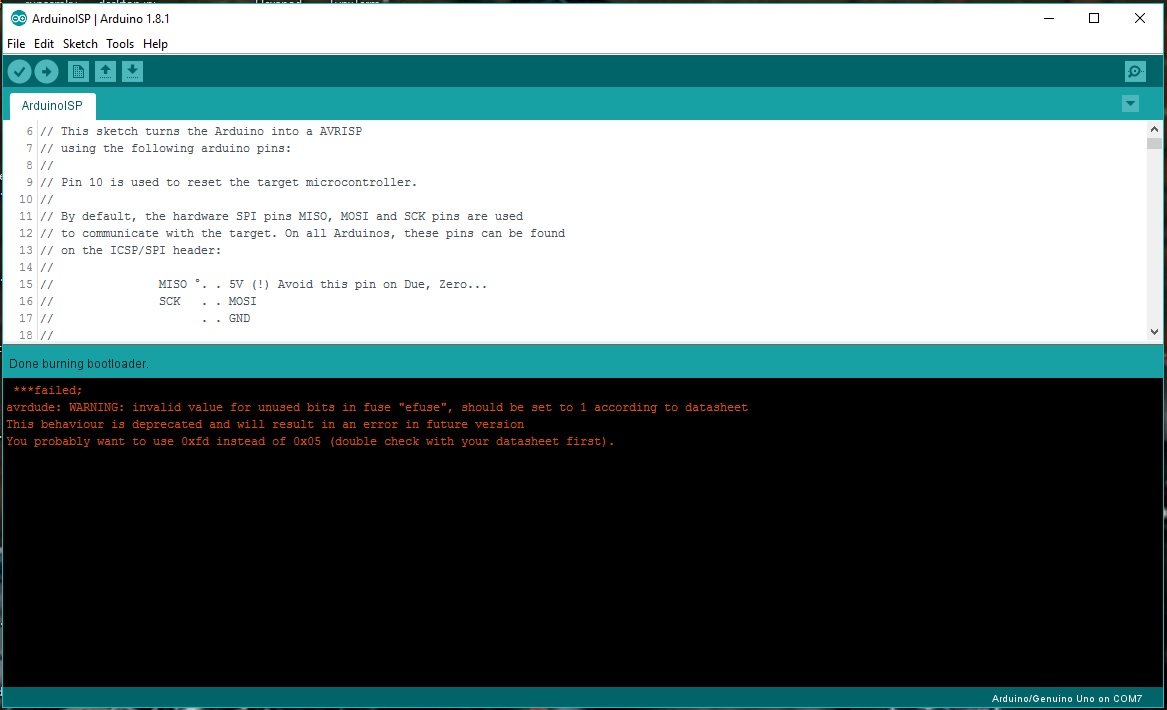Open the Serial Monitor magnifier icon
The image size is (1167, 710).
(1134, 71)
